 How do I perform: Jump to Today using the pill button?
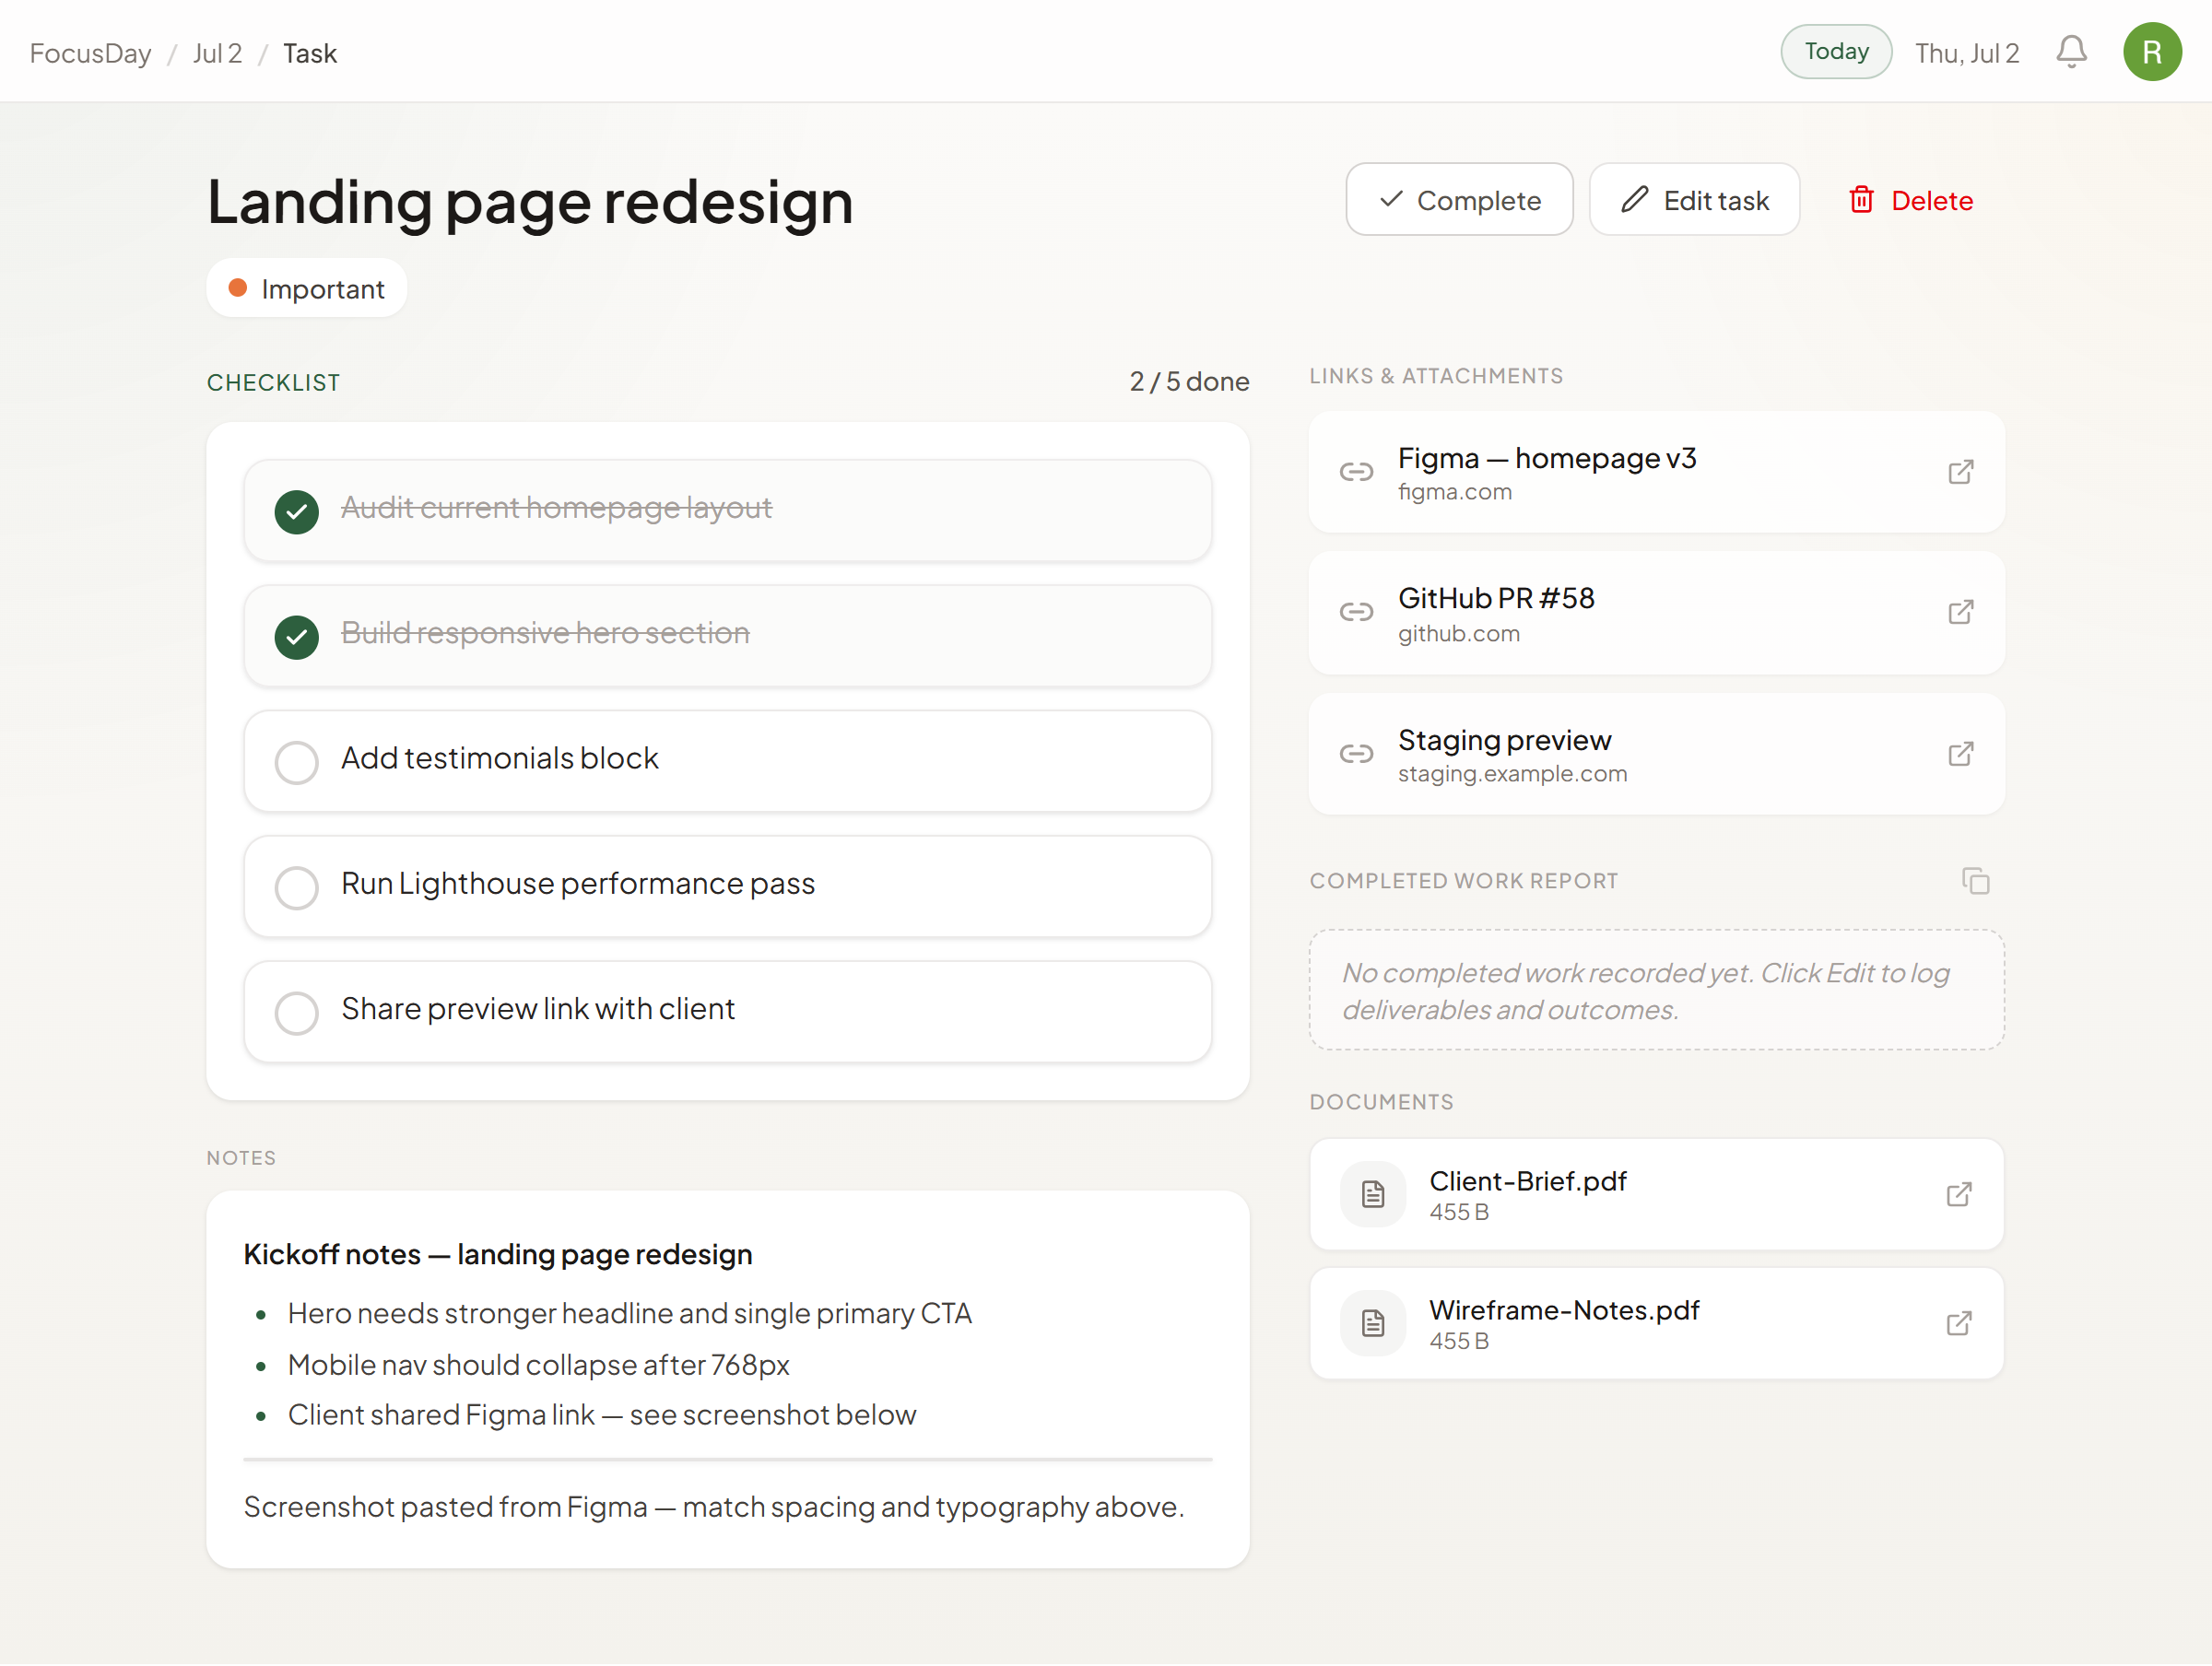pyautogui.click(x=1836, y=52)
